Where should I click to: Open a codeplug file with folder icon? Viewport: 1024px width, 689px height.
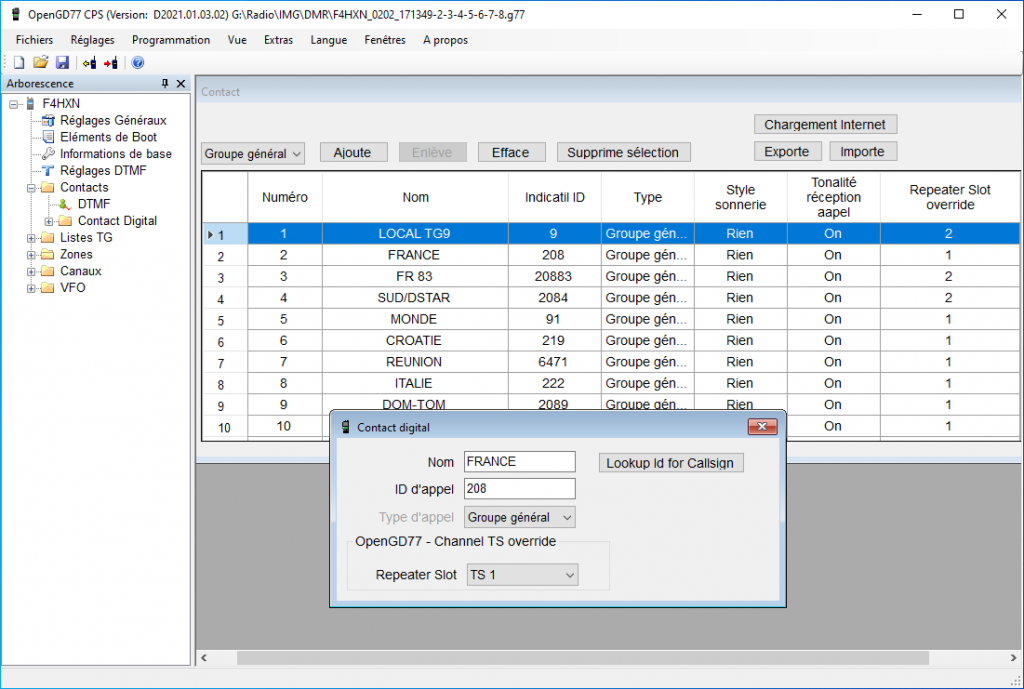click(x=40, y=63)
